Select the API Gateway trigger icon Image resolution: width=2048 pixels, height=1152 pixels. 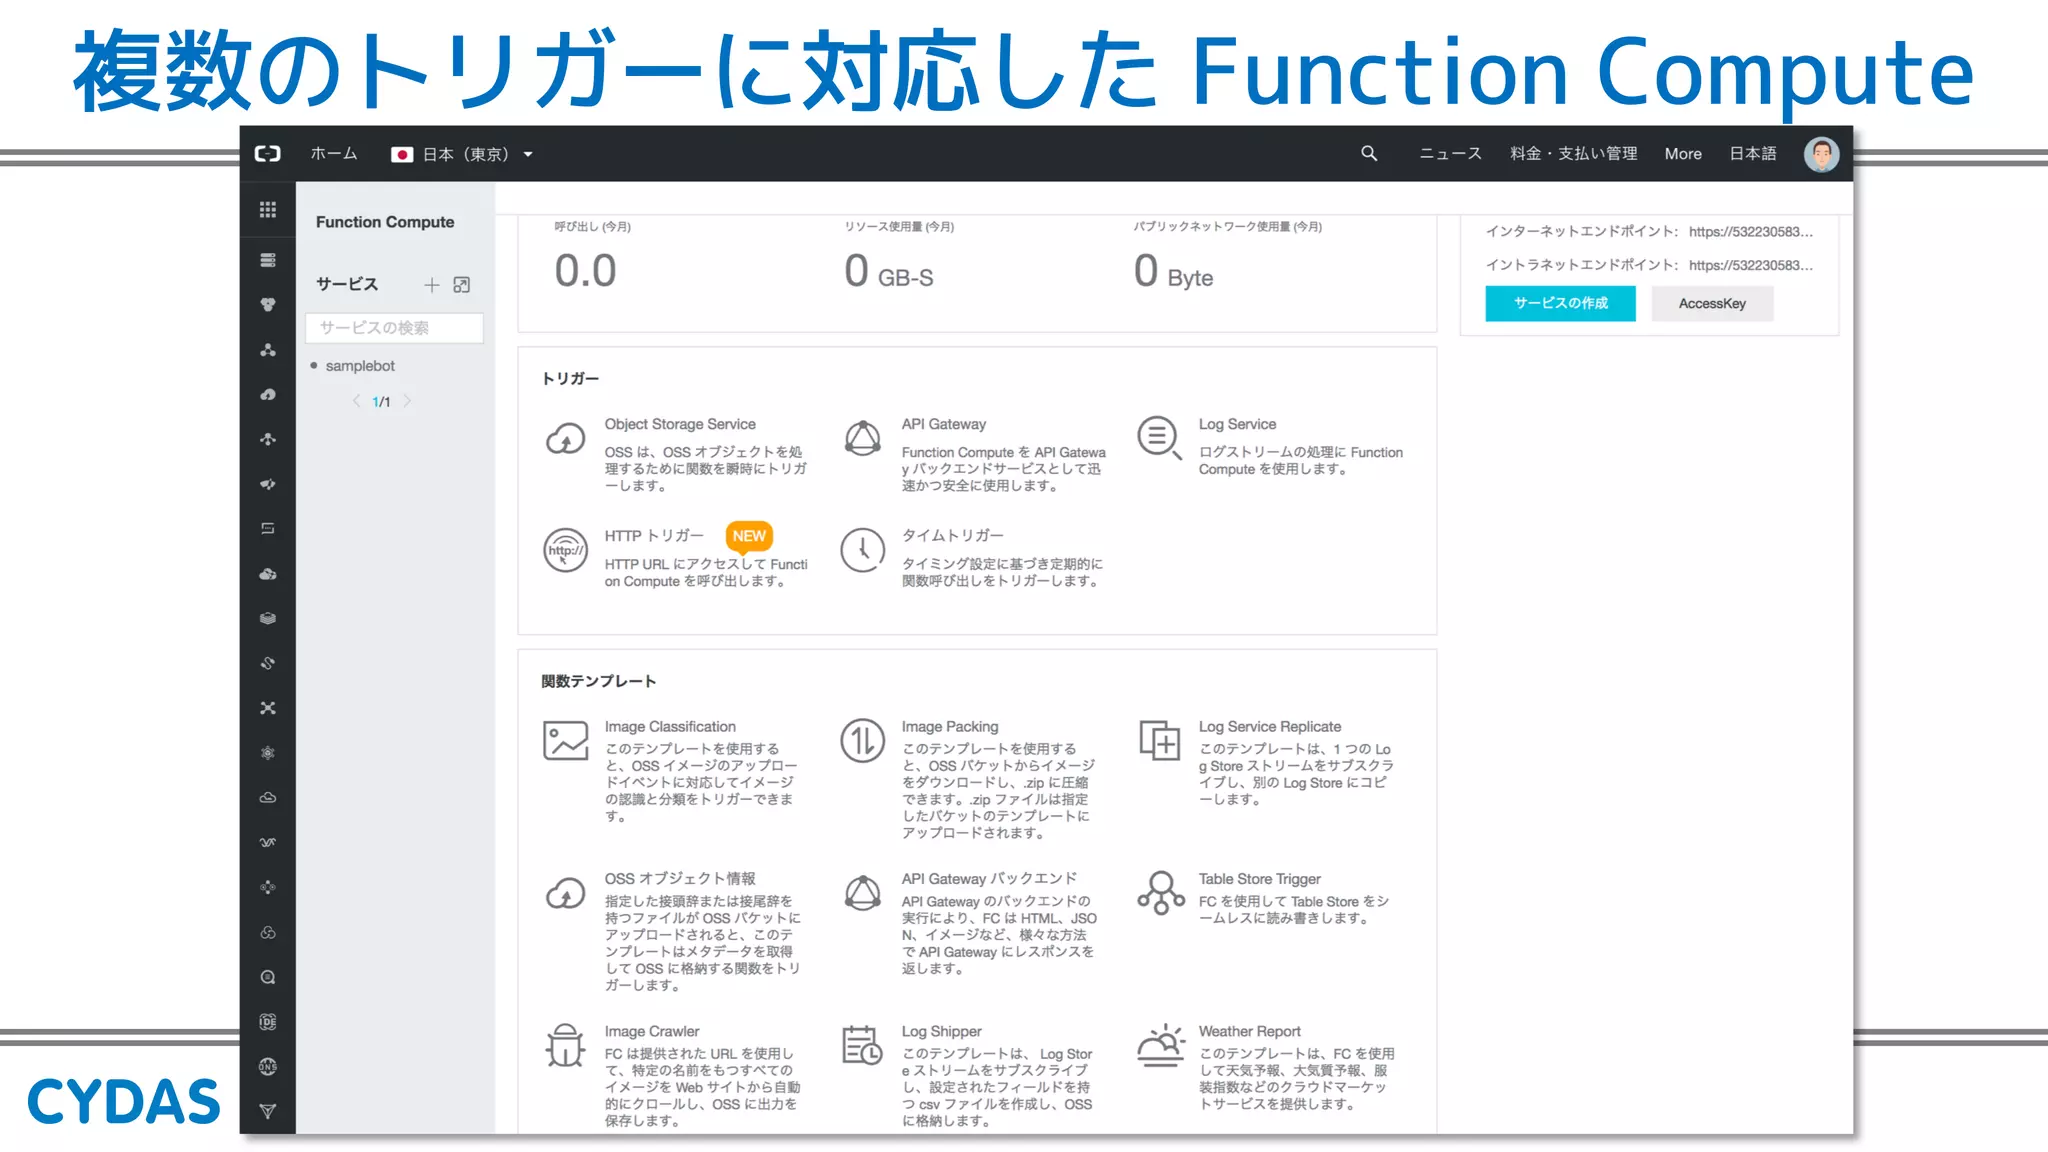[x=862, y=438]
